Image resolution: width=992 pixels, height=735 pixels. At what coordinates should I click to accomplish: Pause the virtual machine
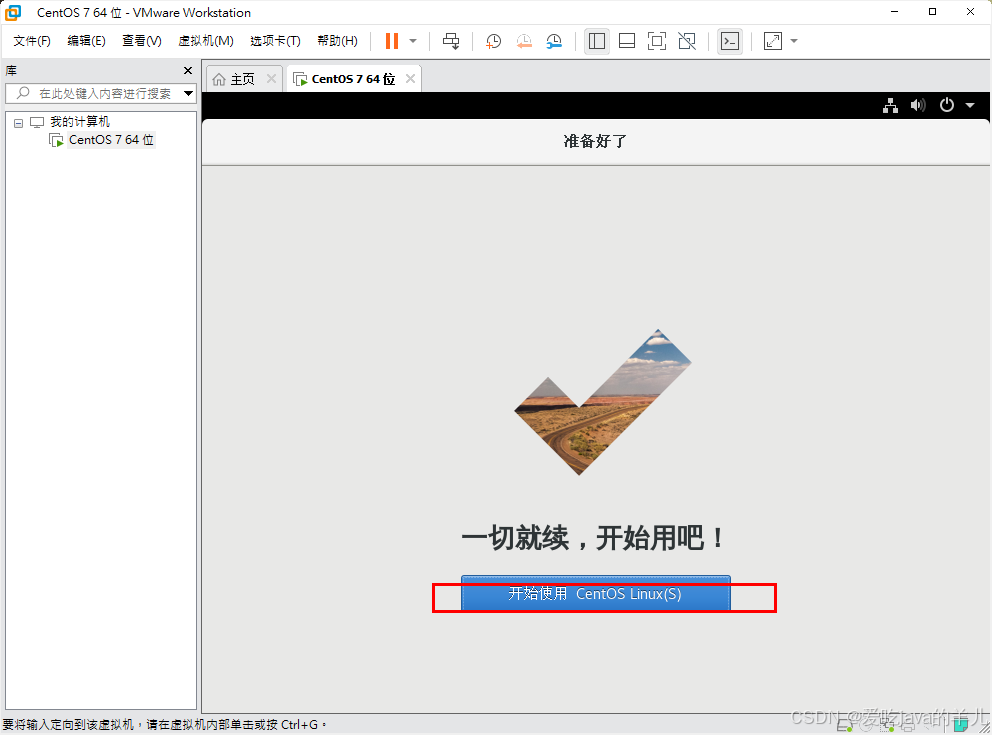392,41
